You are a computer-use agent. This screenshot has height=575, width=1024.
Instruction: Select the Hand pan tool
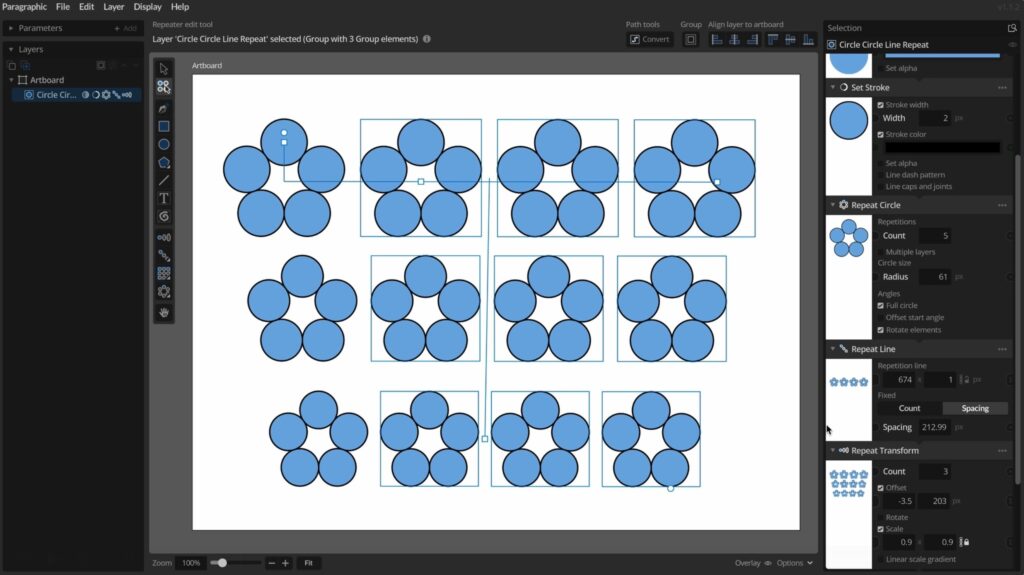pyautogui.click(x=164, y=312)
